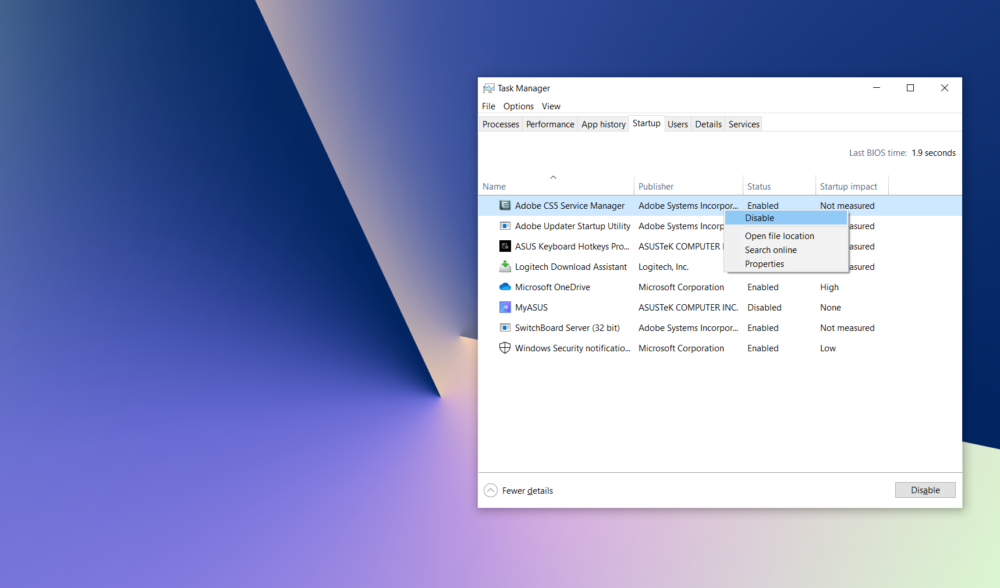Switch to the Performance tab
Screen dimensions: 1000x588
pyautogui.click(x=550, y=124)
